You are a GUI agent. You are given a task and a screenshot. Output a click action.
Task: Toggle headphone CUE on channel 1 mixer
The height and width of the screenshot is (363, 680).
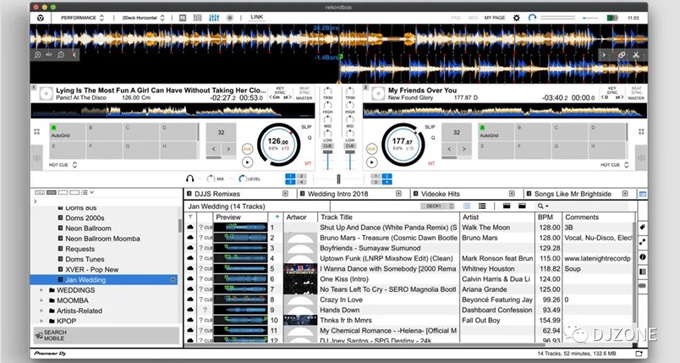[327, 146]
